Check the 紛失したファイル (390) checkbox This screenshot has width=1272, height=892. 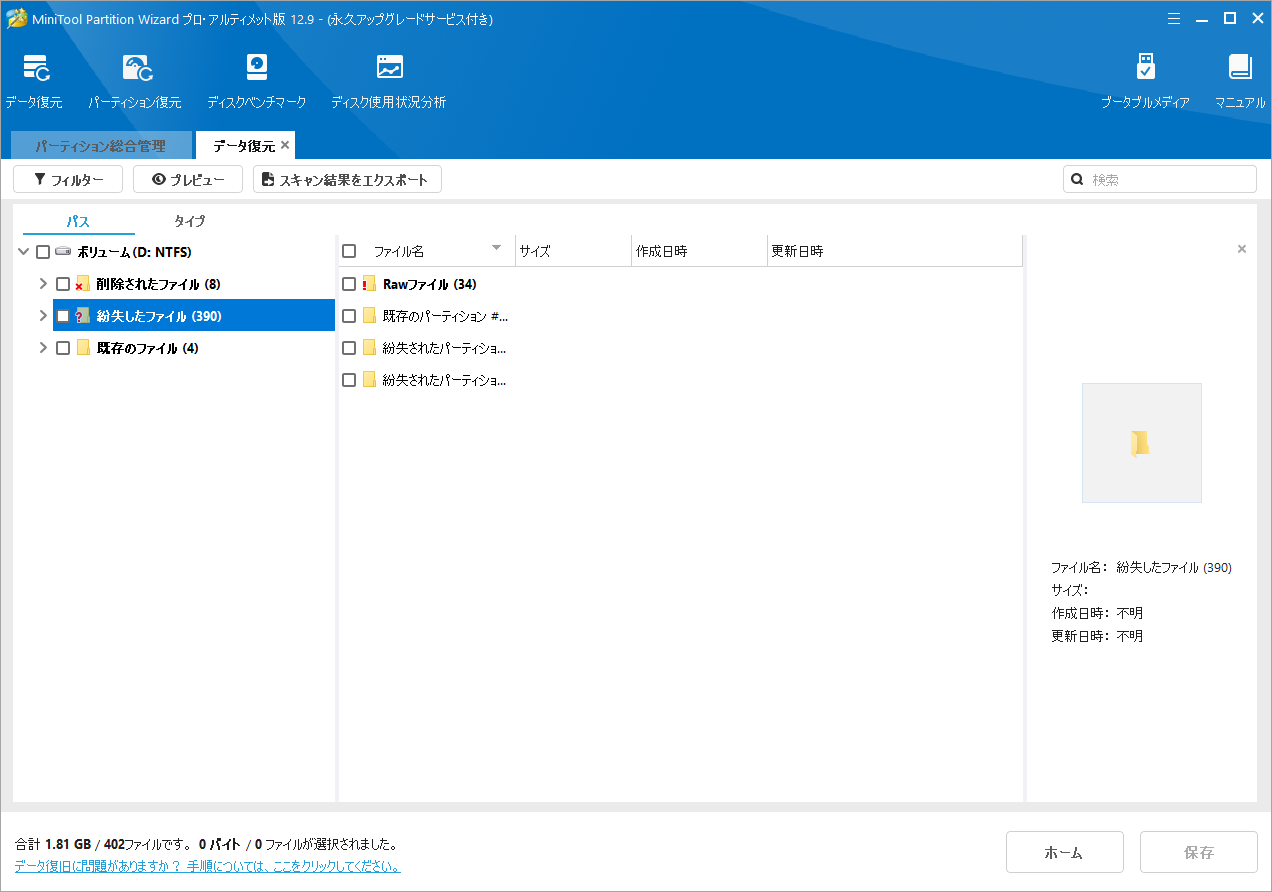[x=63, y=316]
